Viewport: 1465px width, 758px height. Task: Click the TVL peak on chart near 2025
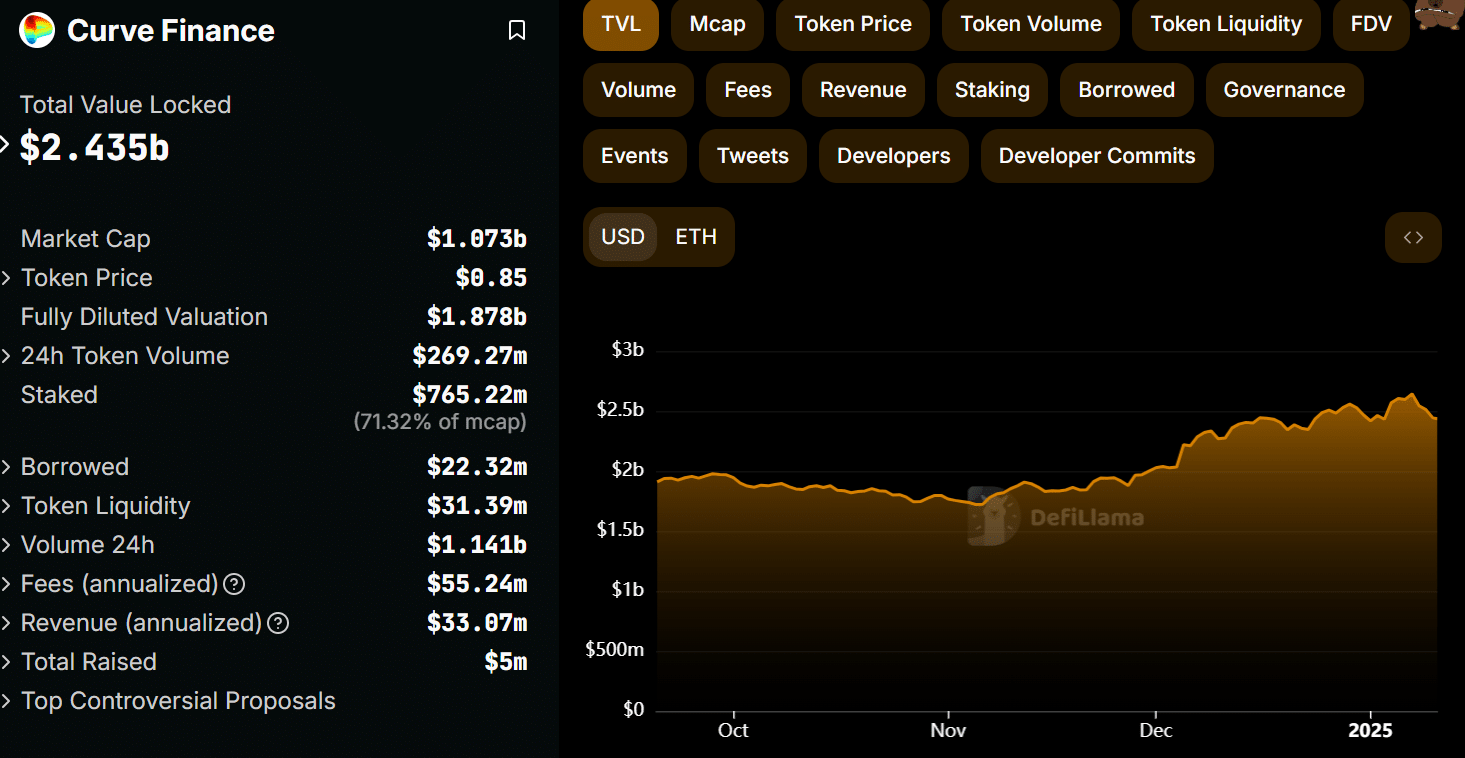pos(1411,395)
